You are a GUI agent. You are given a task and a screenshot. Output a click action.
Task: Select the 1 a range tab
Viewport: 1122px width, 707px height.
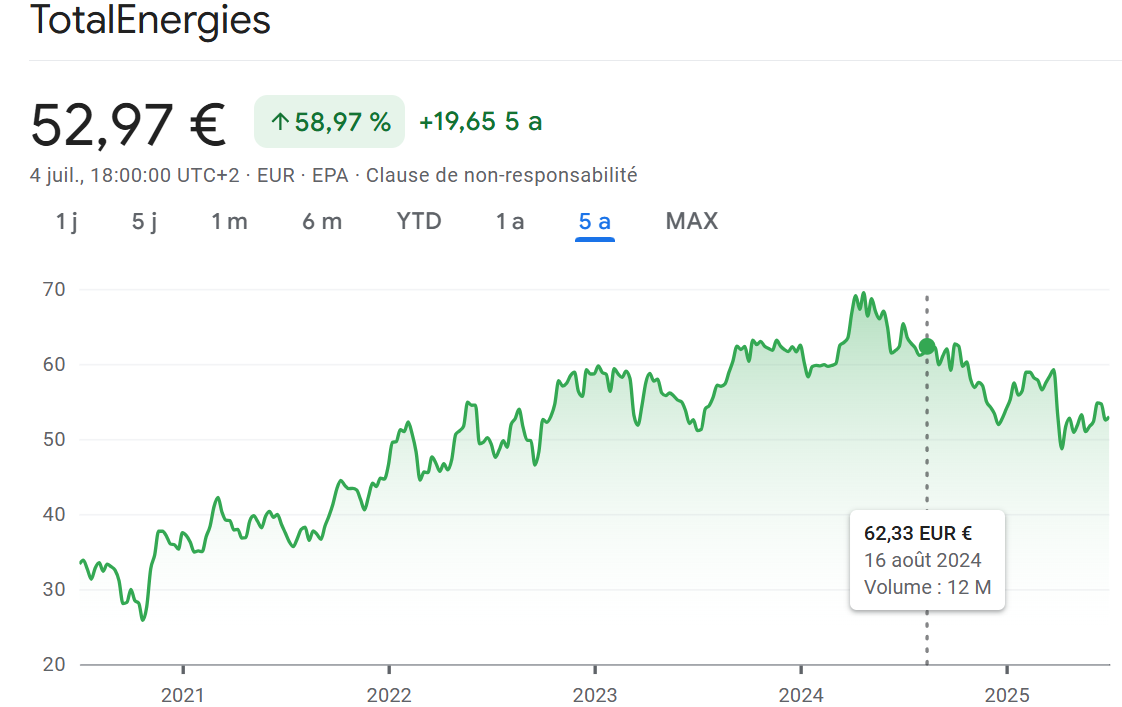point(510,222)
